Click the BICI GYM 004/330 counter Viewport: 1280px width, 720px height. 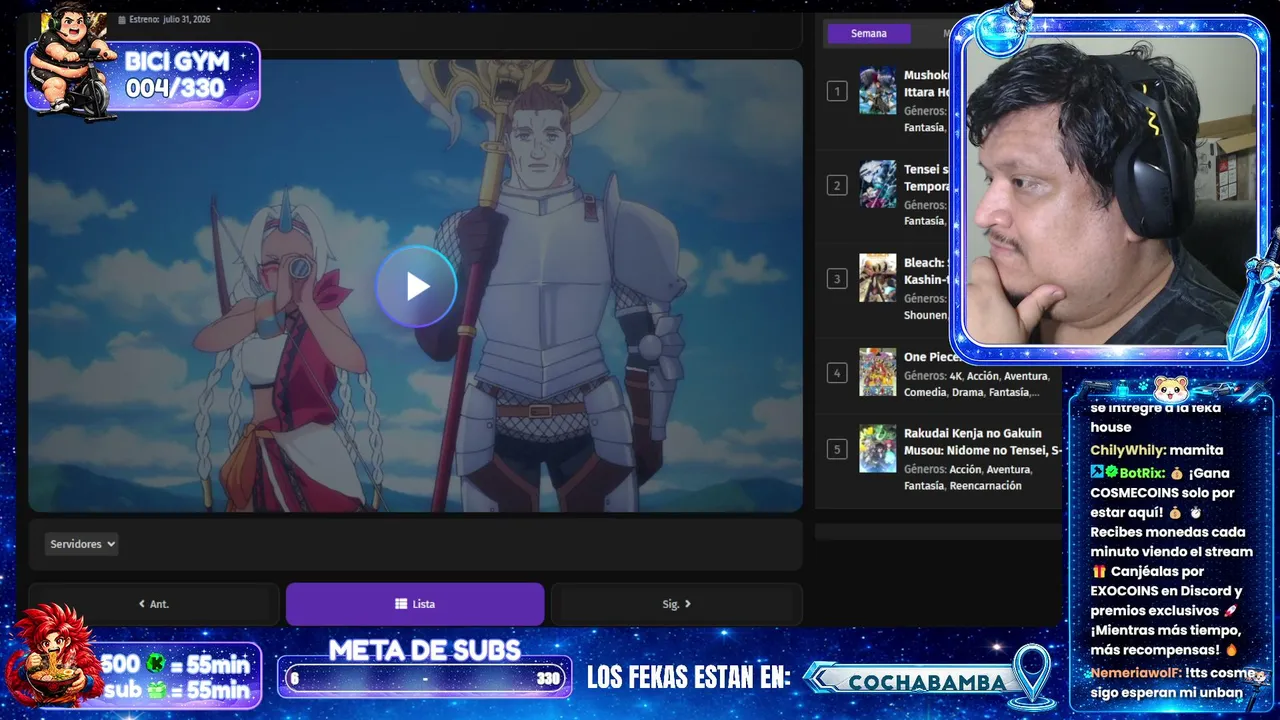[177, 75]
